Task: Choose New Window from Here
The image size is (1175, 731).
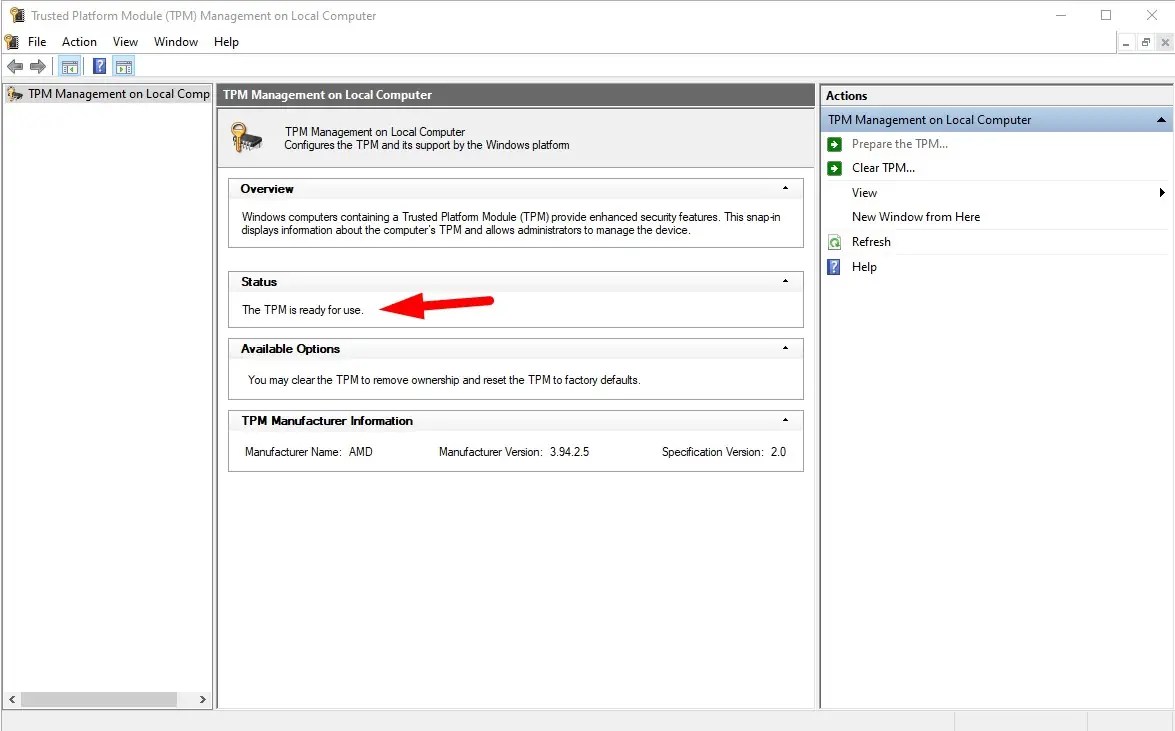Action: click(x=916, y=217)
